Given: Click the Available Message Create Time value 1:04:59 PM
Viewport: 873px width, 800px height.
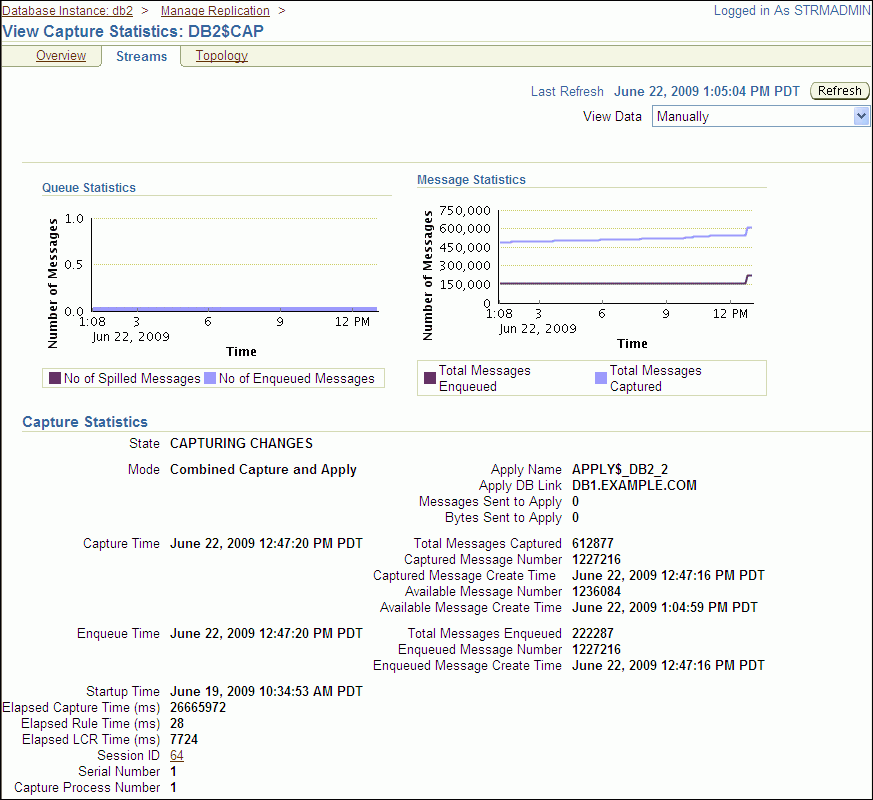Looking at the screenshot, I should click(665, 607).
